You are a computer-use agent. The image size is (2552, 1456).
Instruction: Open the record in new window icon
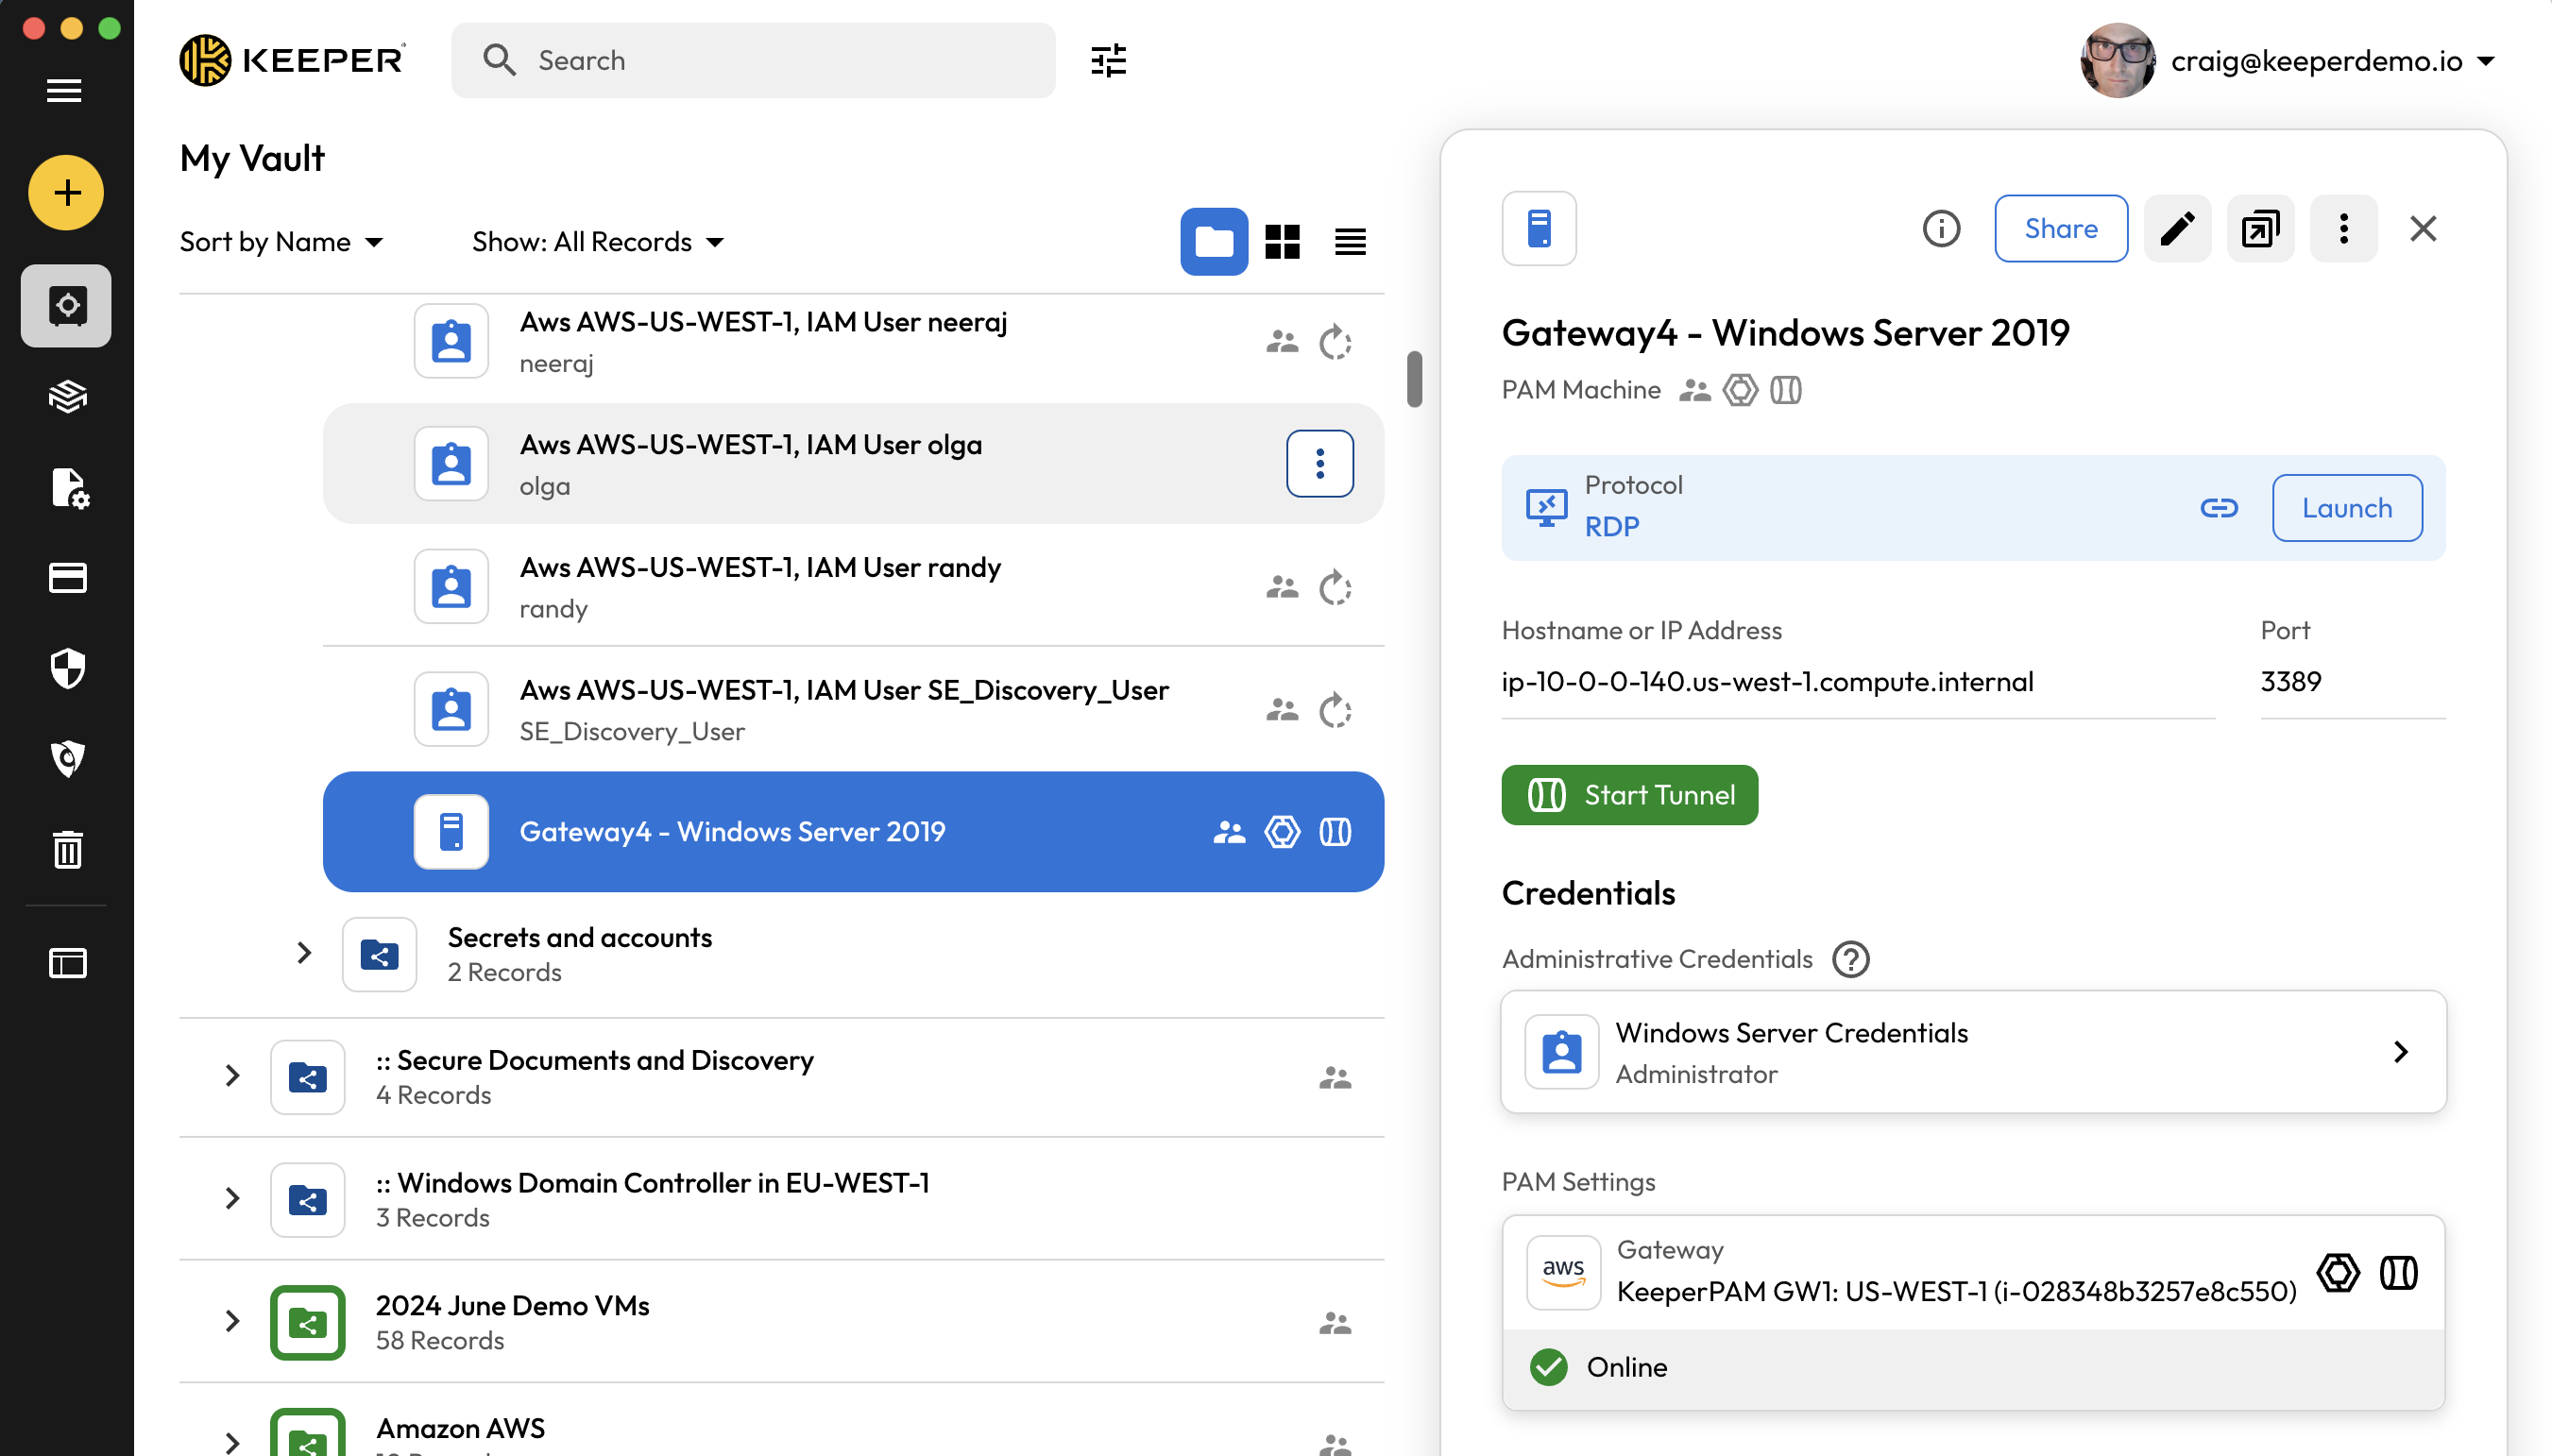(x=2260, y=229)
